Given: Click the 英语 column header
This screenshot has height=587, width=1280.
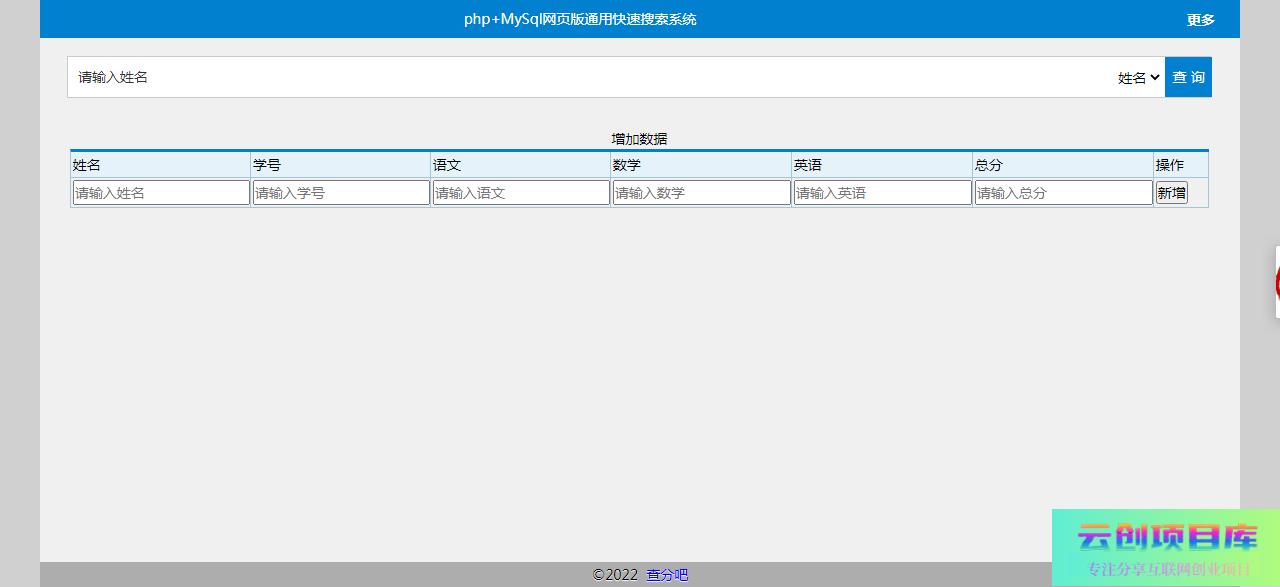Looking at the screenshot, I should coord(807,165).
